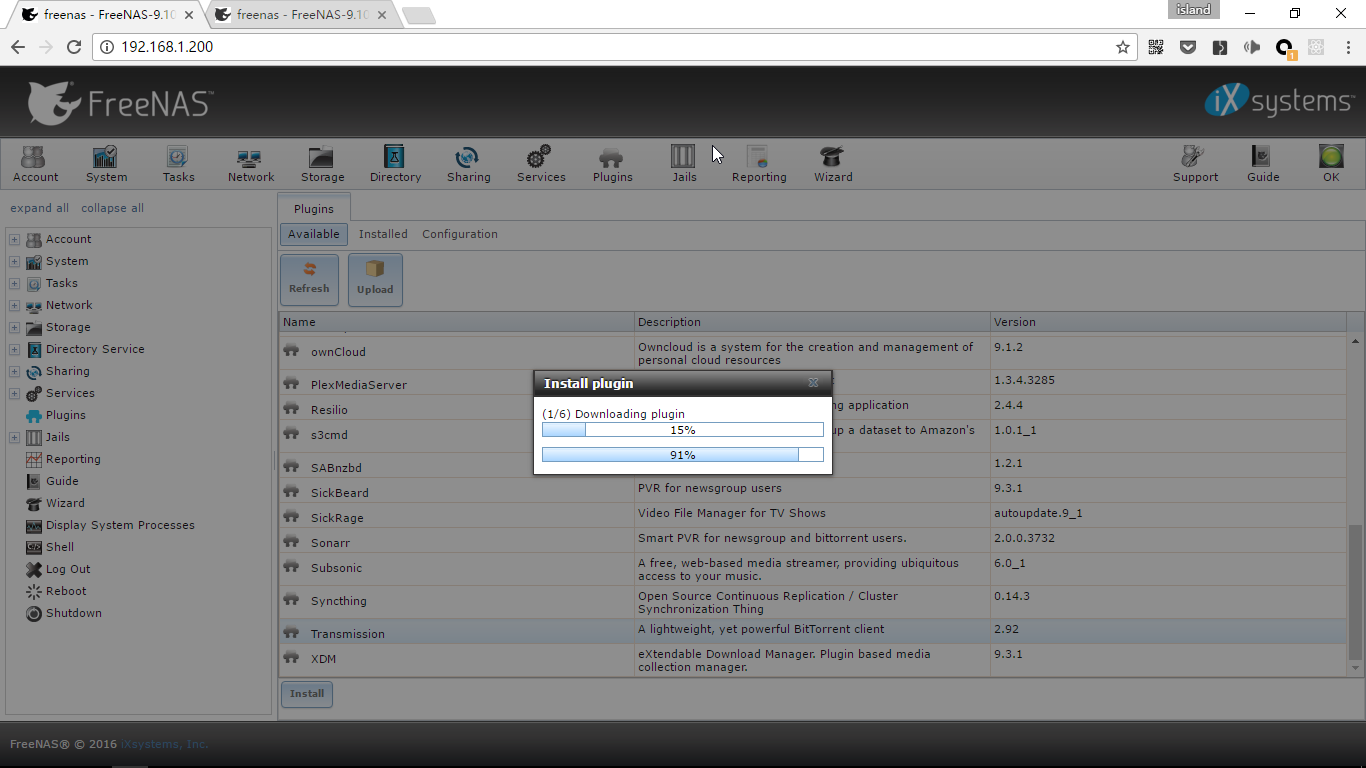Bookmark this page with the star icon
Image resolution: width=1366 pixels, height=768 pixels.
[x=1123, y=47]
